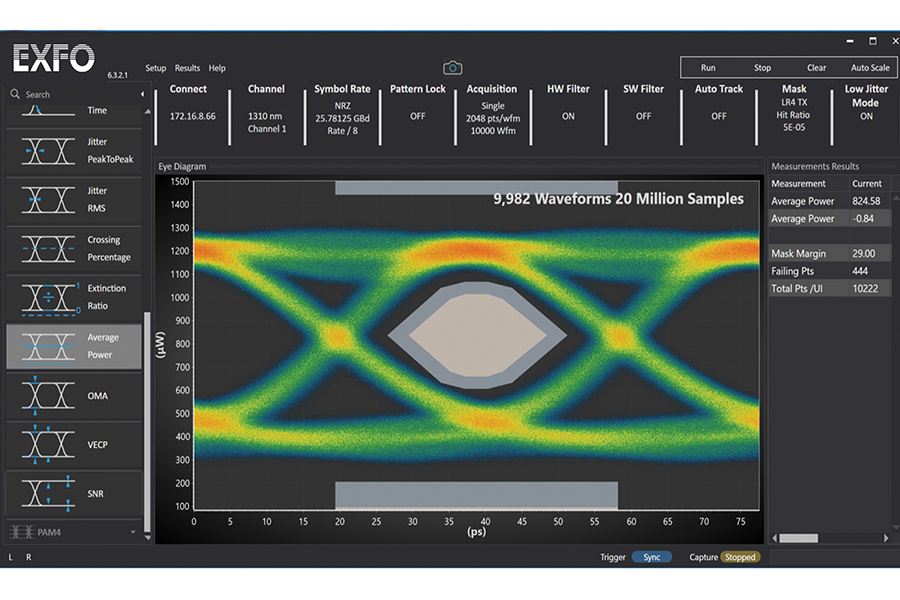
Task: Click the Search measurements field
Action: pyautogui.click(x=75, y=95)
